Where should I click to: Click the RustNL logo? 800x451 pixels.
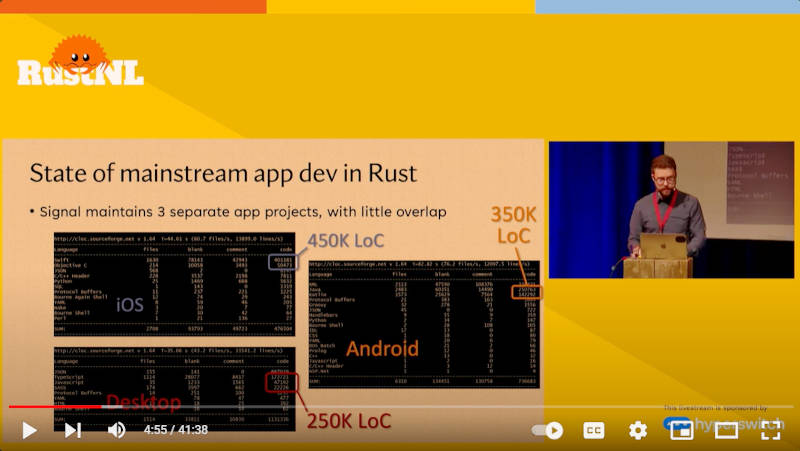click(80, 61)
